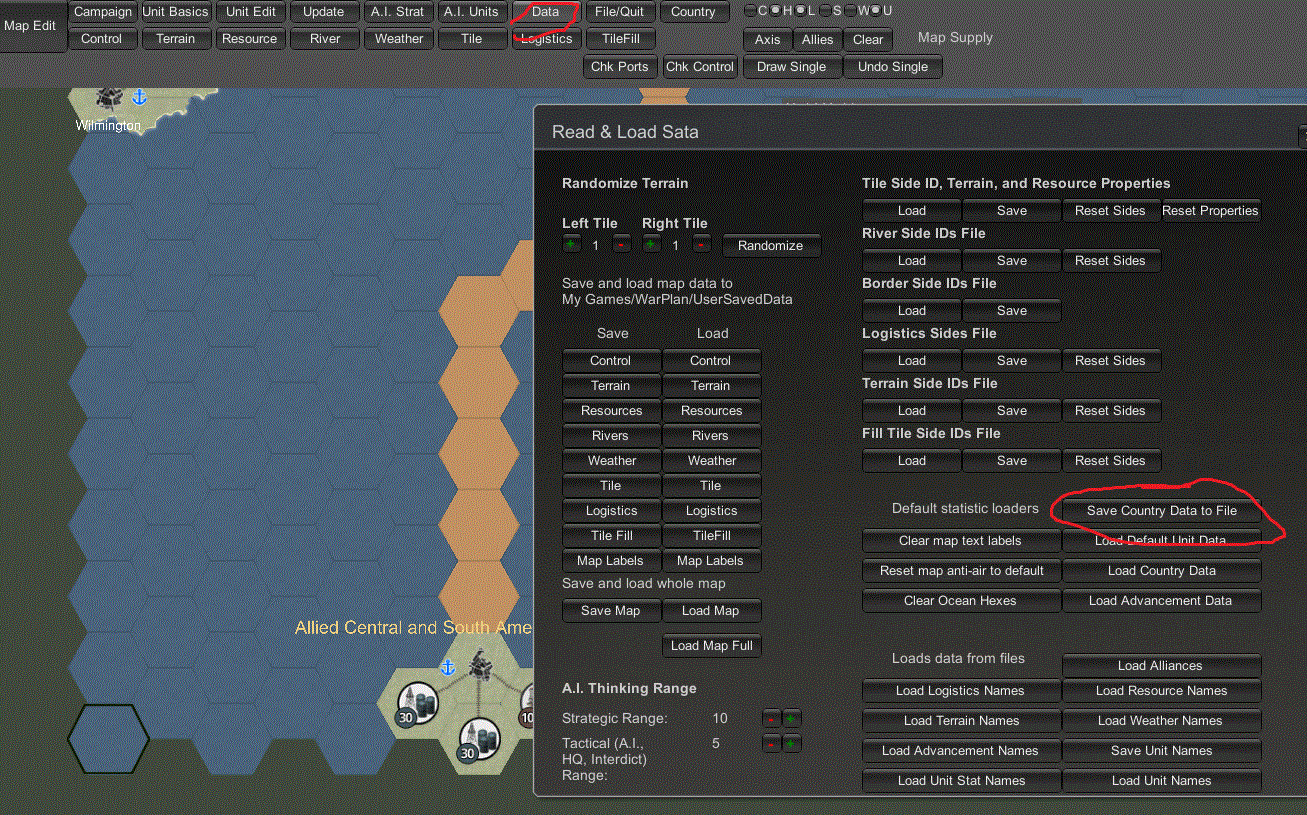Click the Clear Ocean Hexes button
Screen dimensions: 1307x815
961,601
